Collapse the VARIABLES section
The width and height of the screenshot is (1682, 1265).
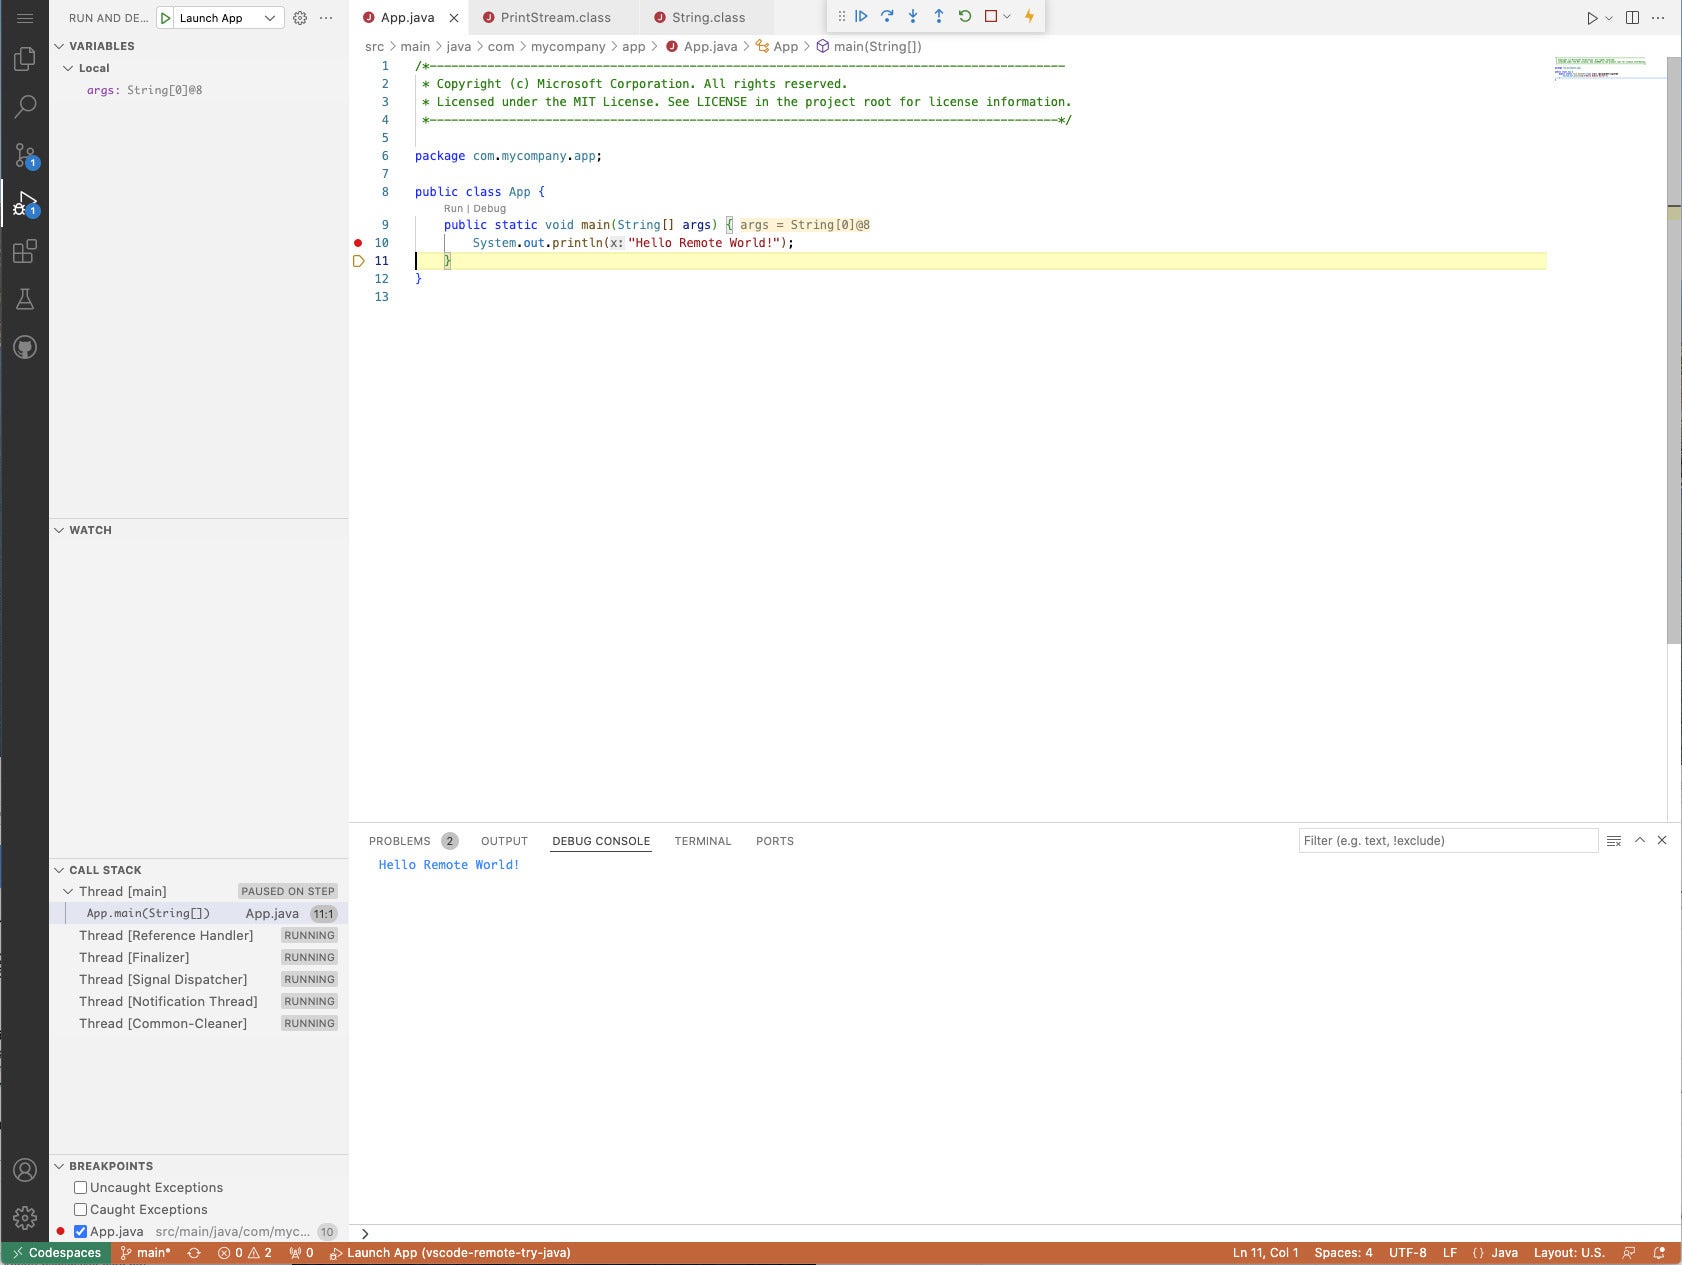pyautogui.click(x=59, y=46)
